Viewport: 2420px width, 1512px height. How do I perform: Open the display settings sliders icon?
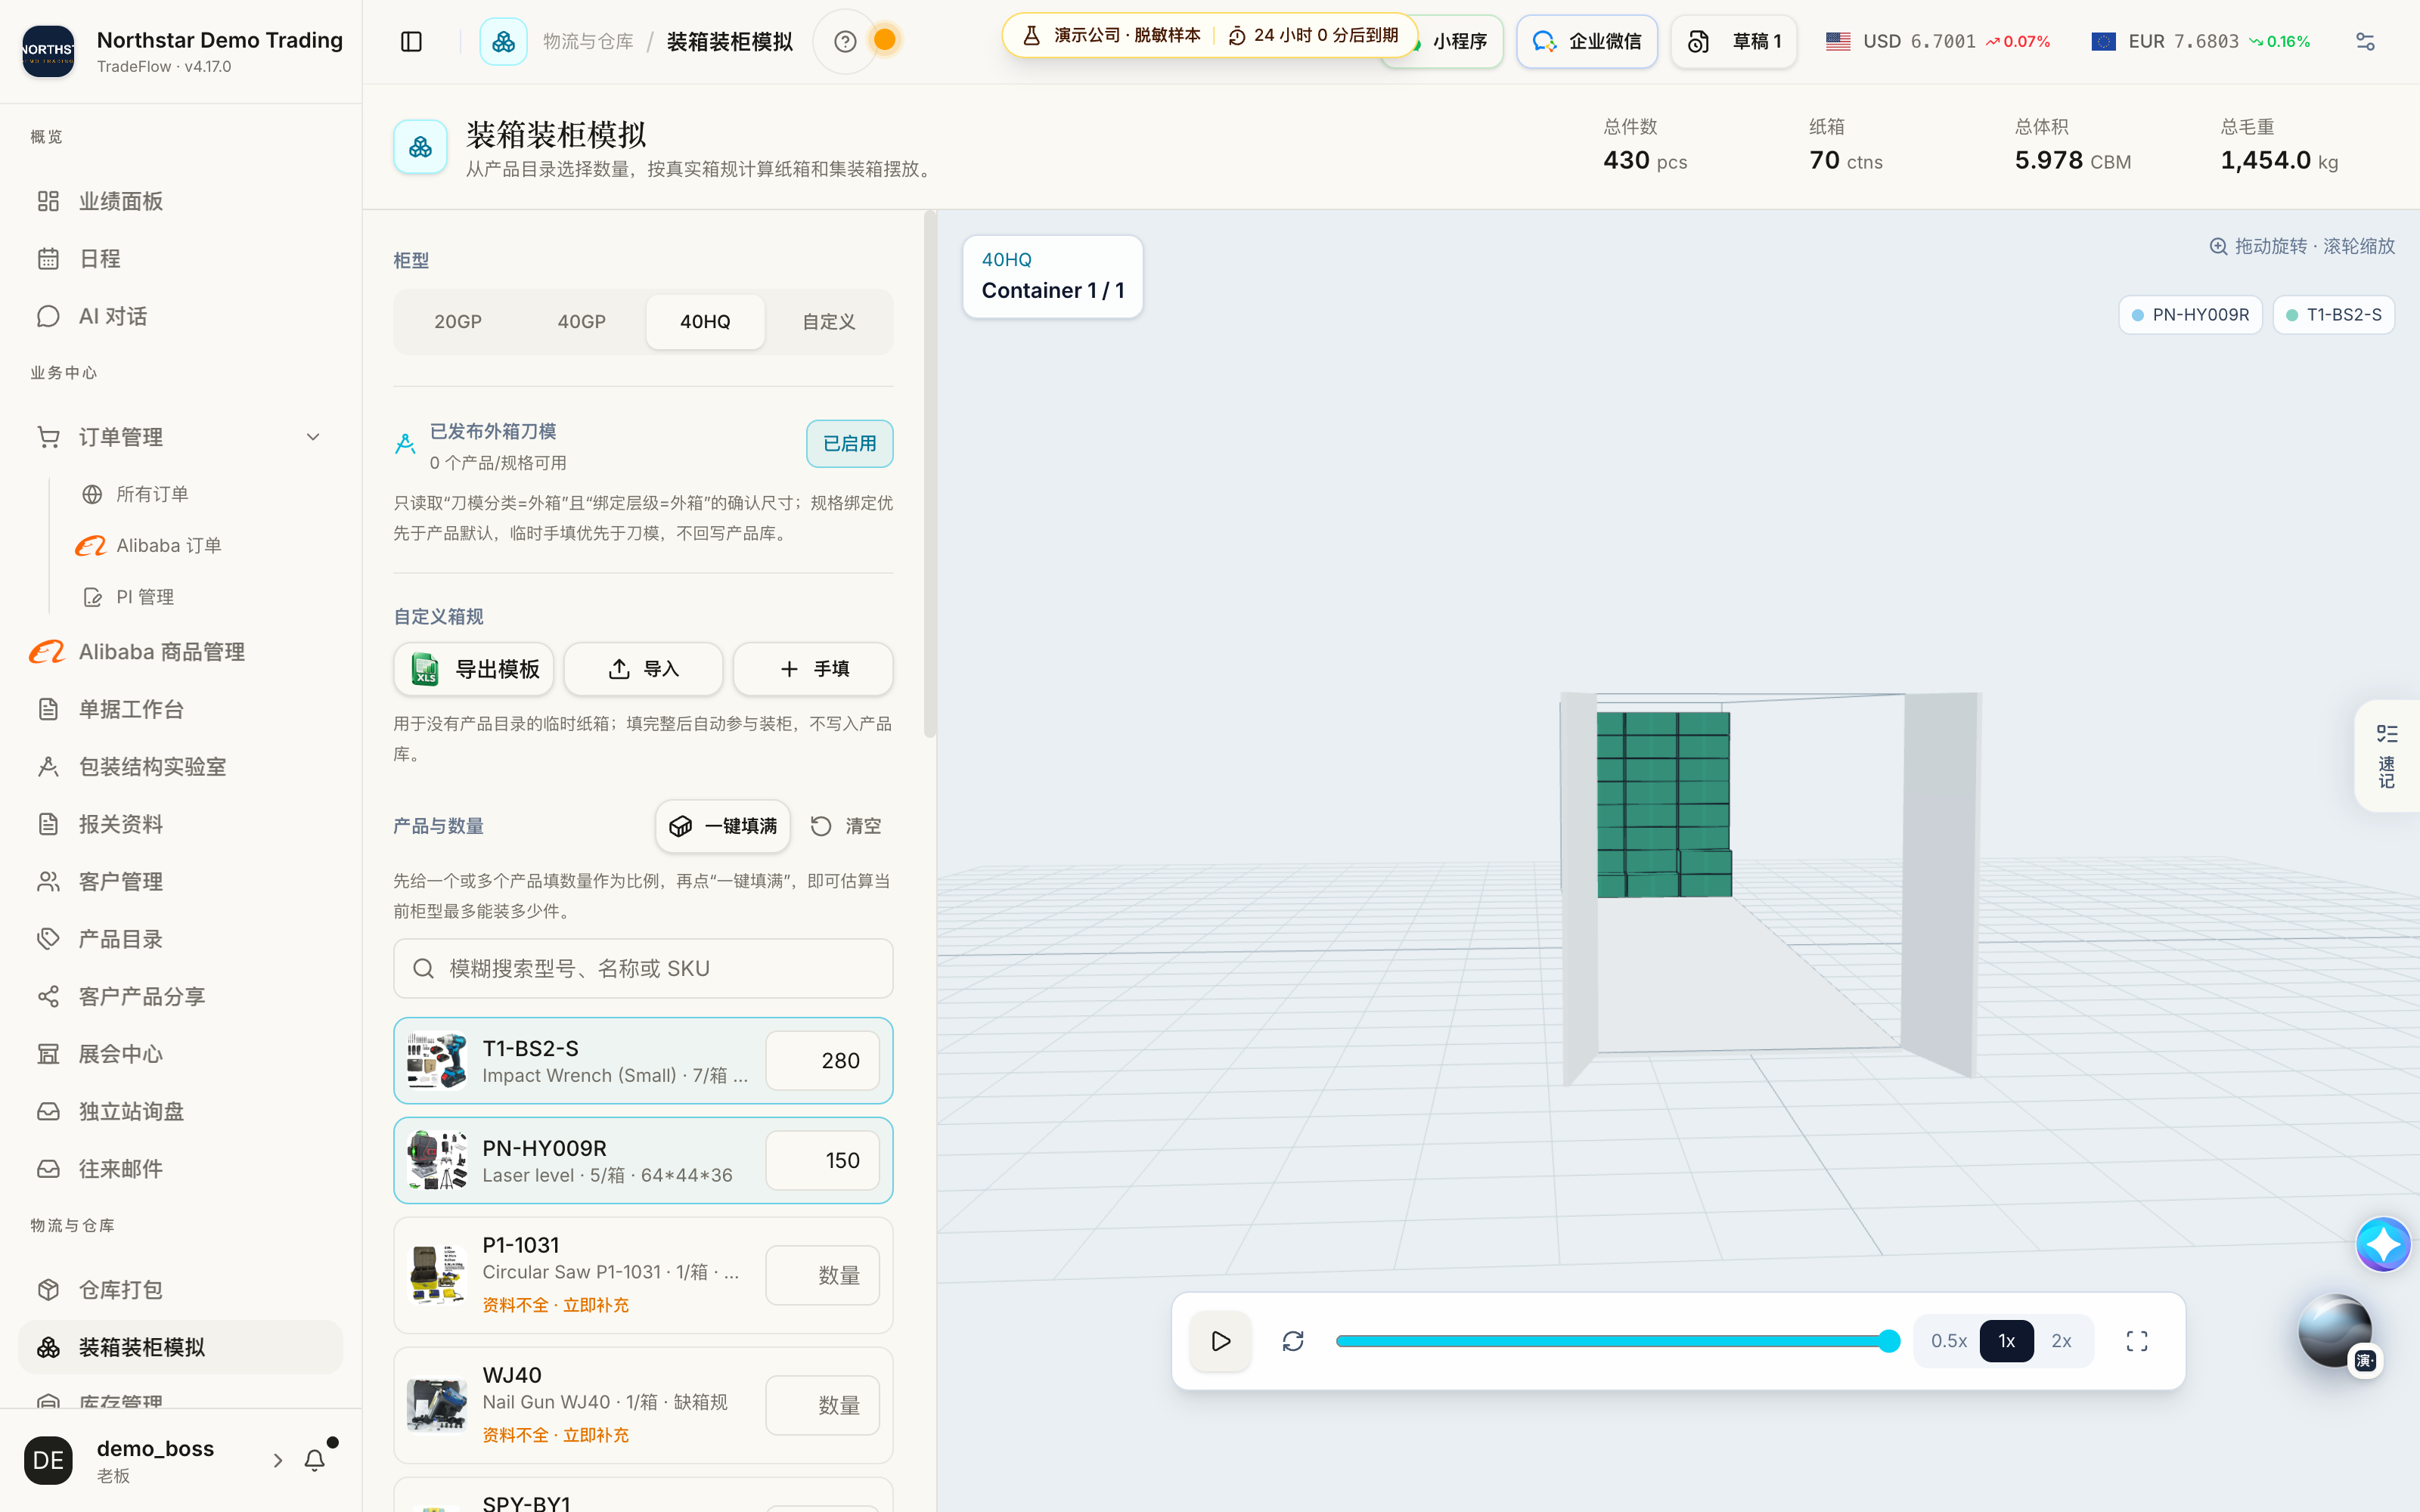pyautogui.click(x=2365, y=41)
